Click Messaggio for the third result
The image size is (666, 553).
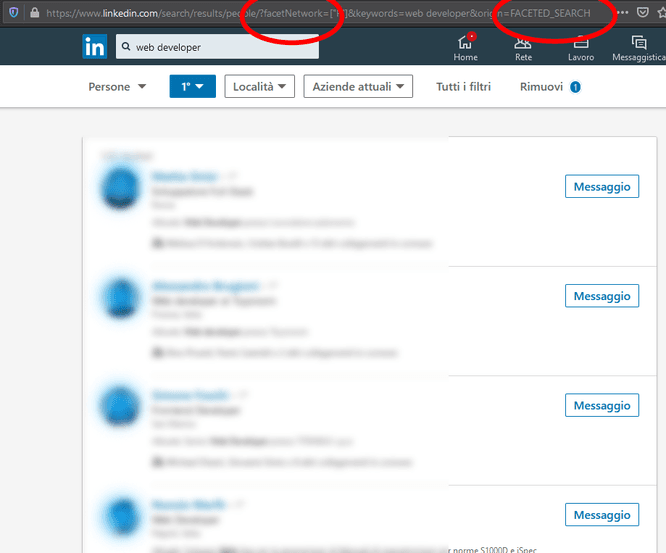(x=602, y=405)
